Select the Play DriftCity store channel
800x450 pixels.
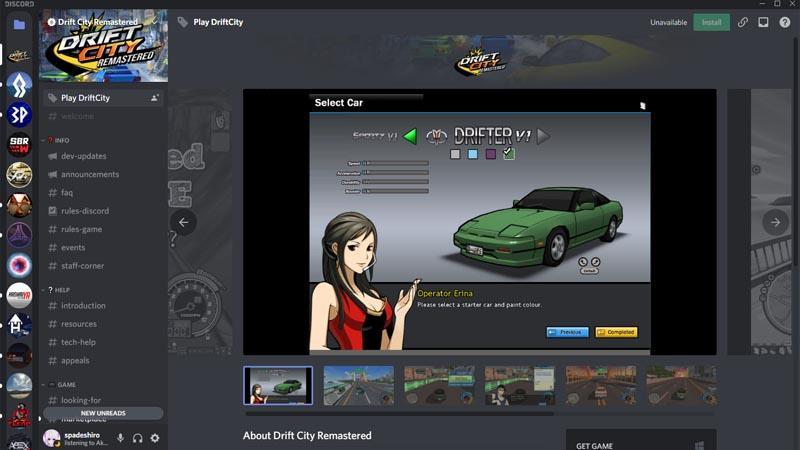click(103, 97)
